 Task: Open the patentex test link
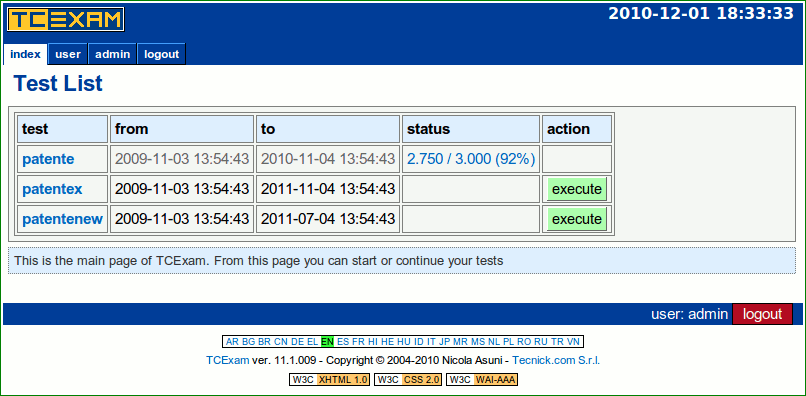52,189
